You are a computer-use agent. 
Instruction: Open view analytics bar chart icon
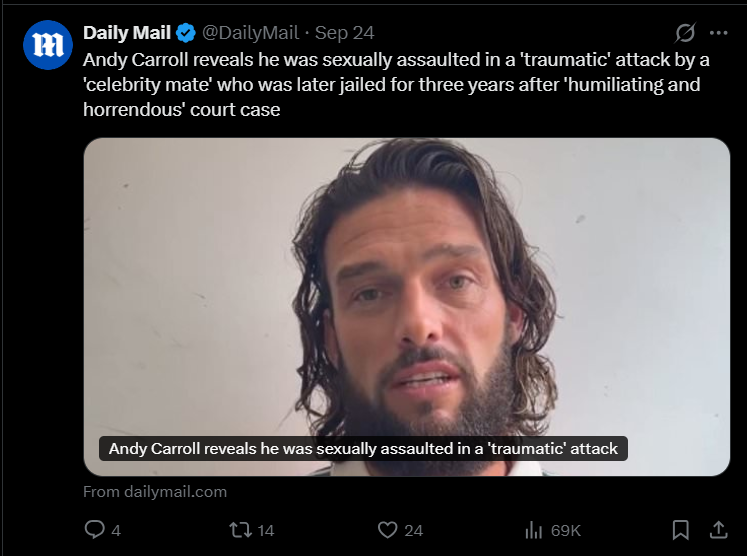[534, 530]
